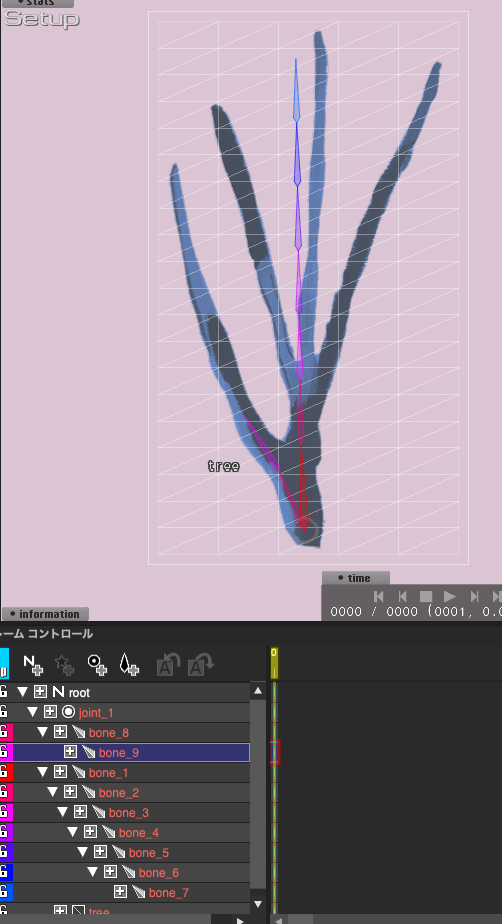Select joint_1 in the part list
This screenshot has height=924, width=502.
96,712
